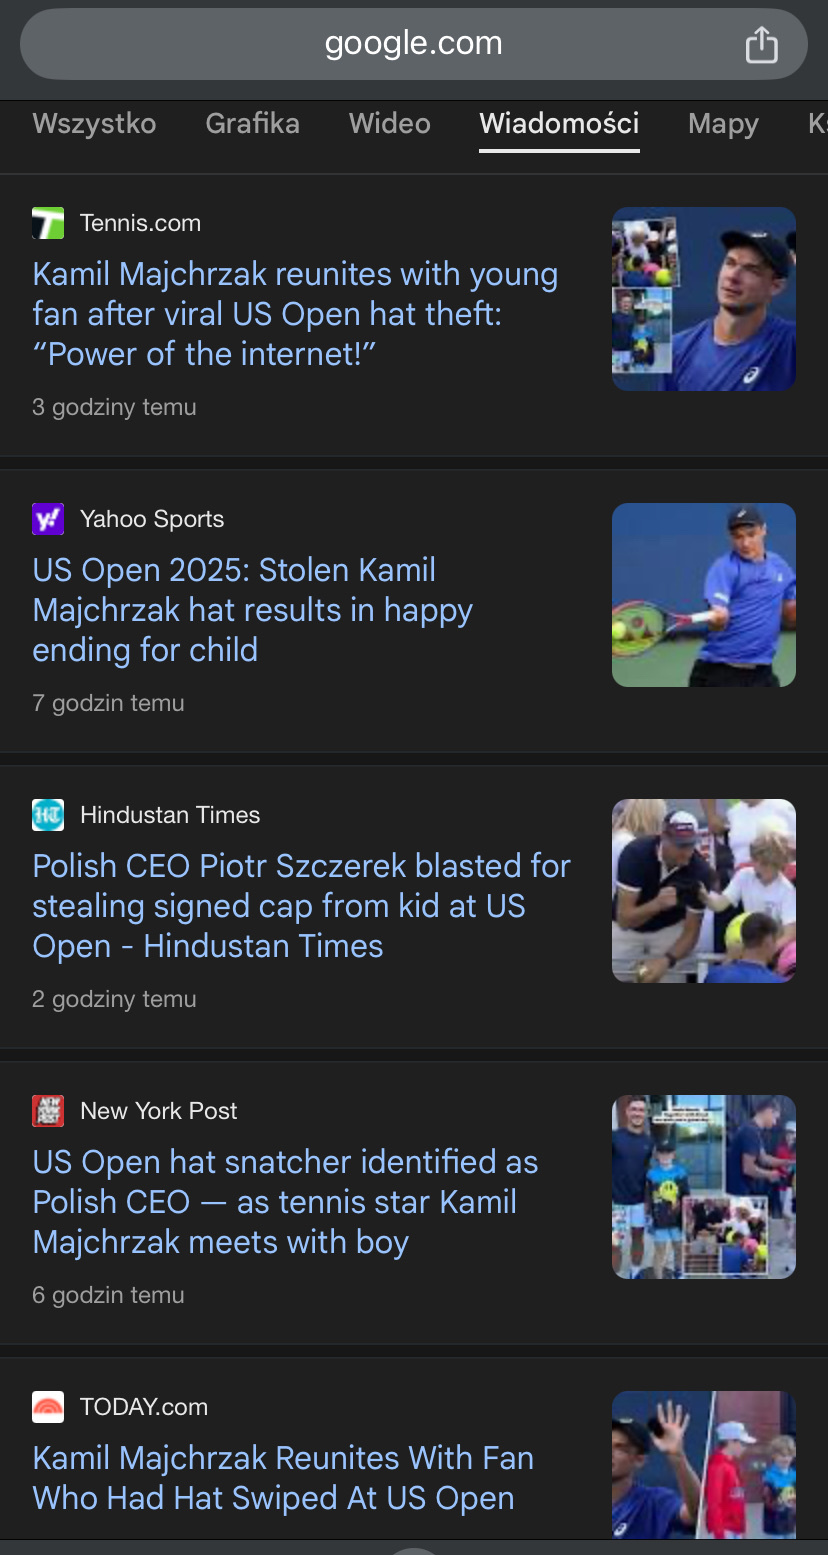Open 'US Open hat snatcher identified' headline
The image size is (828, 1555).
(285, 1202)
